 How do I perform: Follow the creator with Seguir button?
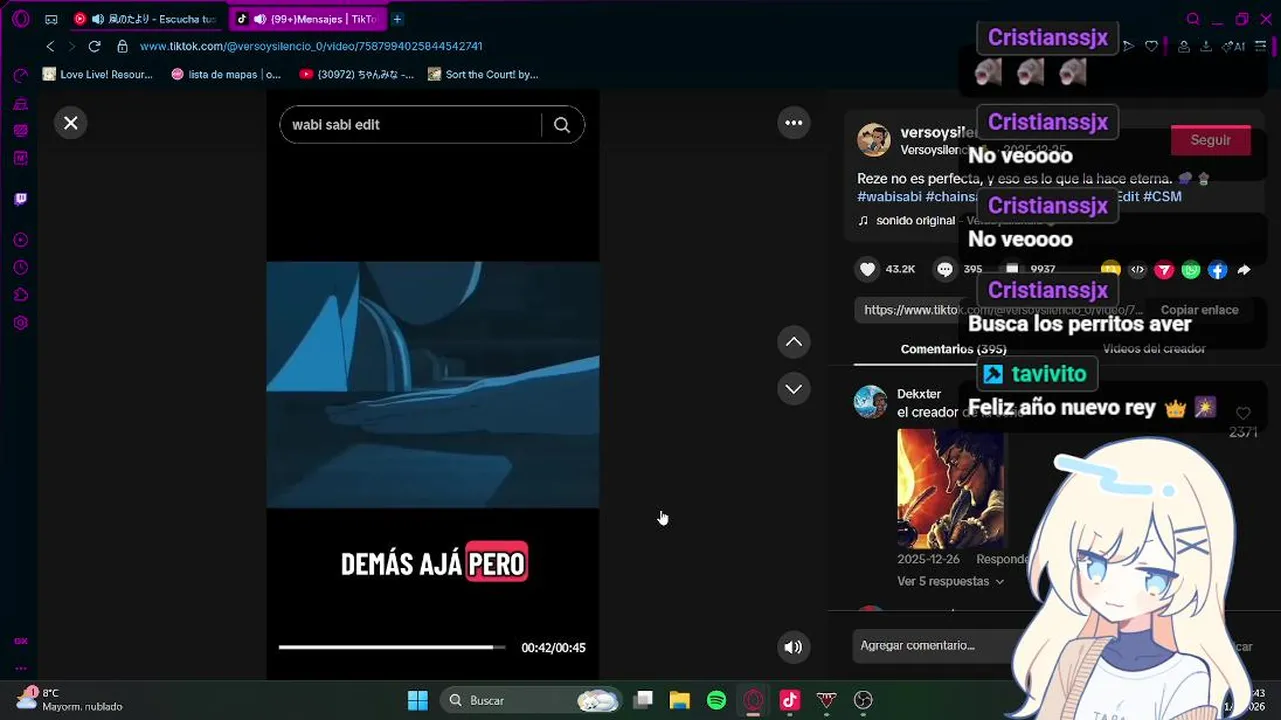point(1211,140)
